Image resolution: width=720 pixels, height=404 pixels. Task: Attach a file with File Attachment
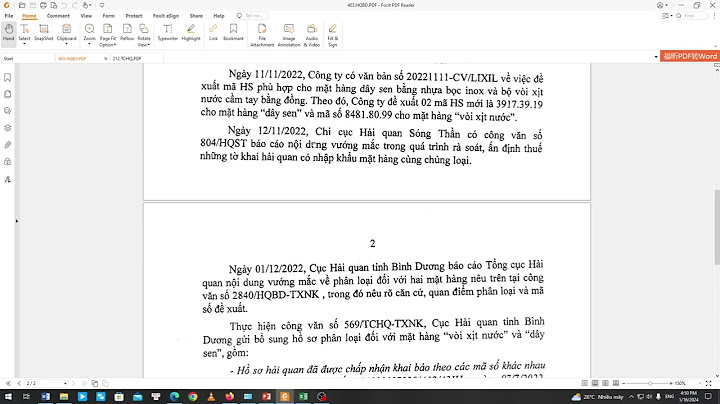click(x=262, y=35)
